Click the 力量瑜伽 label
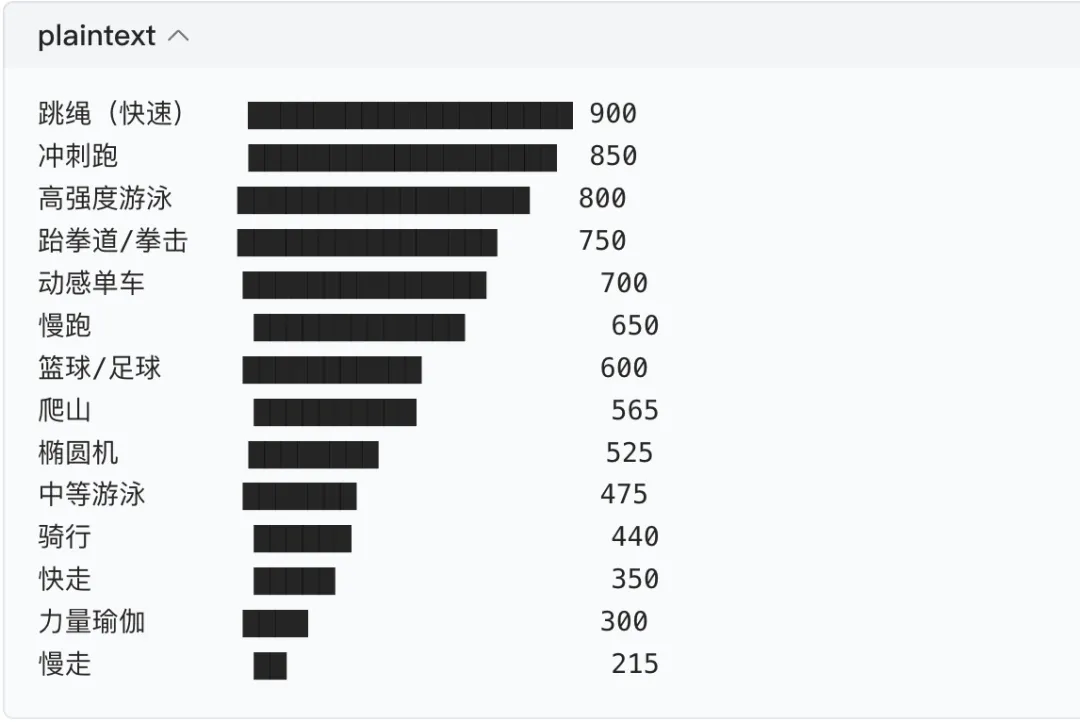Screen dimensions: 1080x722 [91, 622]
